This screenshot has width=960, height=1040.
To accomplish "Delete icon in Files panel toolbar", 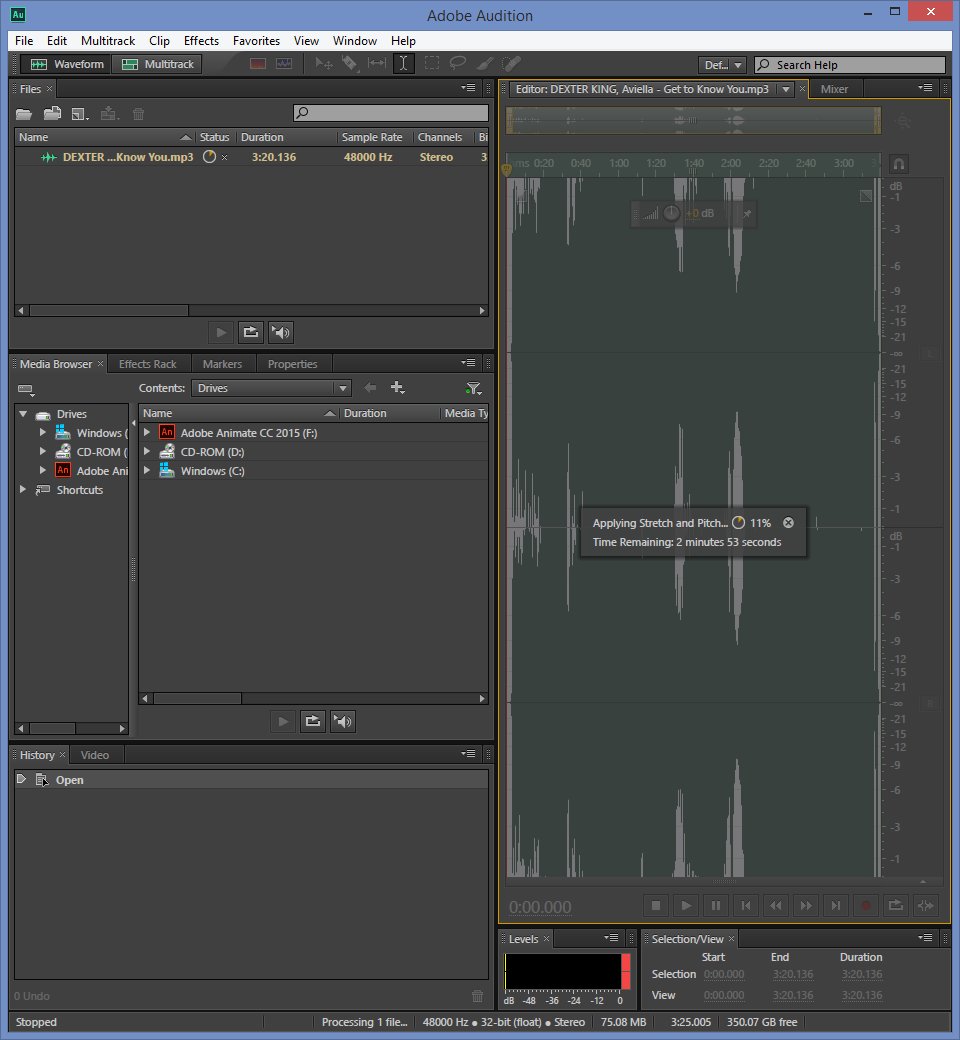I will pyautogui.click(x=138, y=114).
